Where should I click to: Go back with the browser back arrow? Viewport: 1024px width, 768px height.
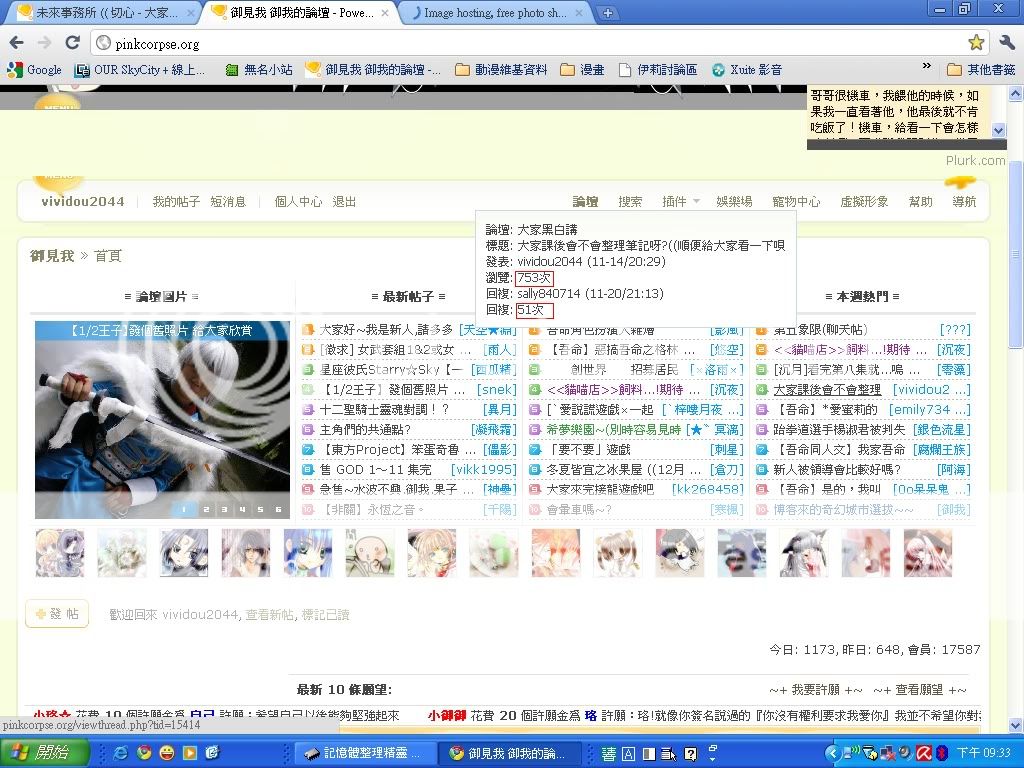(16, 43)
